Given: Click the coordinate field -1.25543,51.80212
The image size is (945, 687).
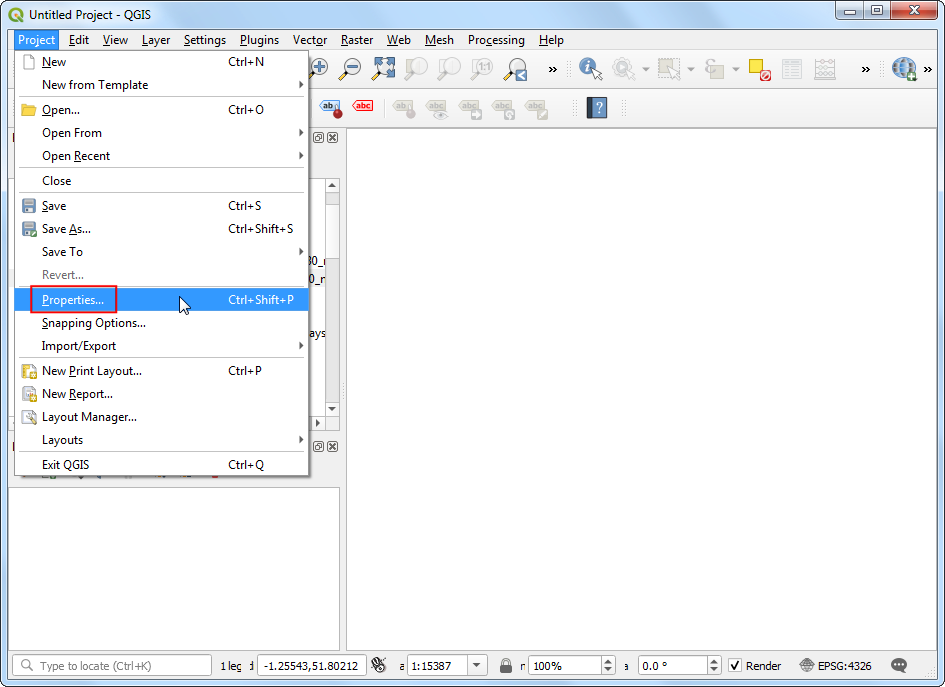Looking at the screenshot, I should coord(312,665).
